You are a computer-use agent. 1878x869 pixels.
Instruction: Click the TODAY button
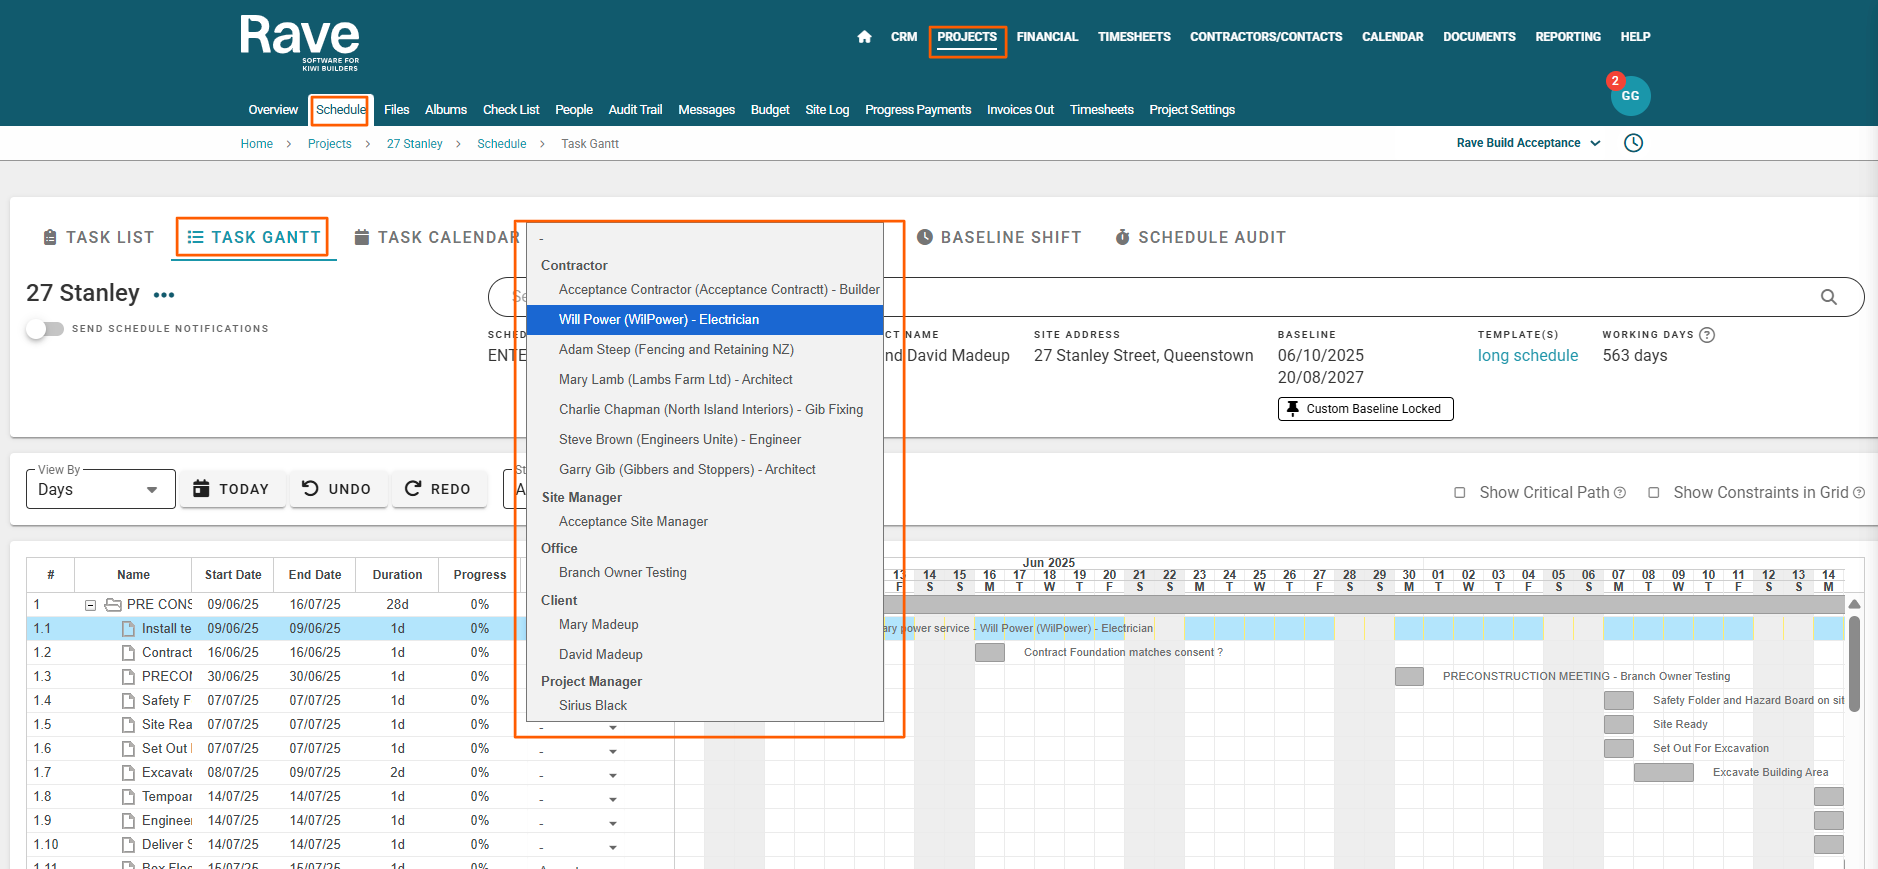tap(232, 489)
